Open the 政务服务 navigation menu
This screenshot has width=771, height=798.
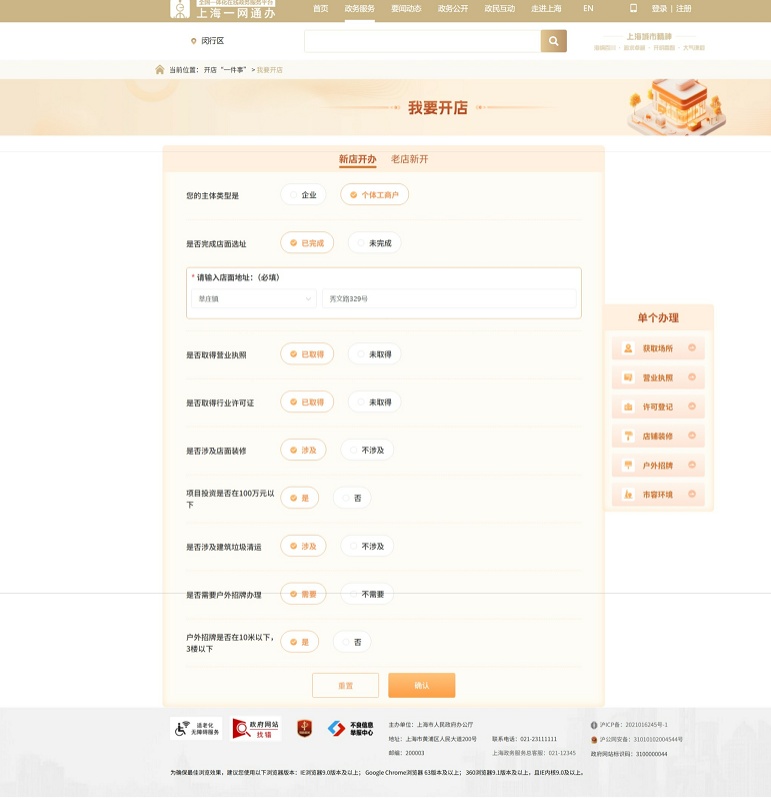pos(360,8)
